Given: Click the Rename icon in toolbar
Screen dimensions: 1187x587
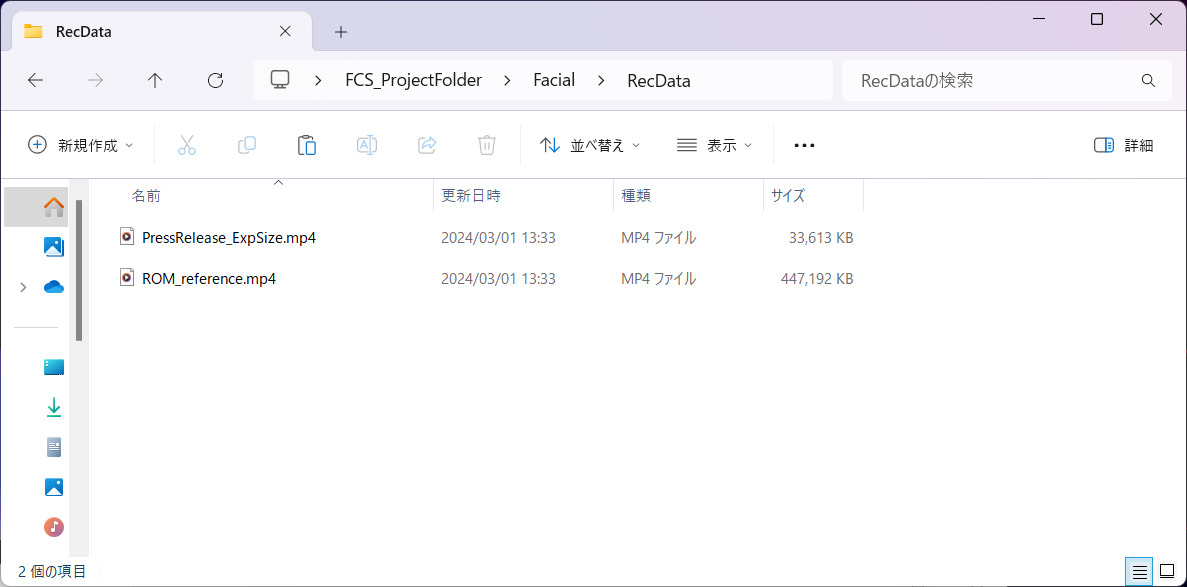Looking at the screenshot, I should (367, 145).
